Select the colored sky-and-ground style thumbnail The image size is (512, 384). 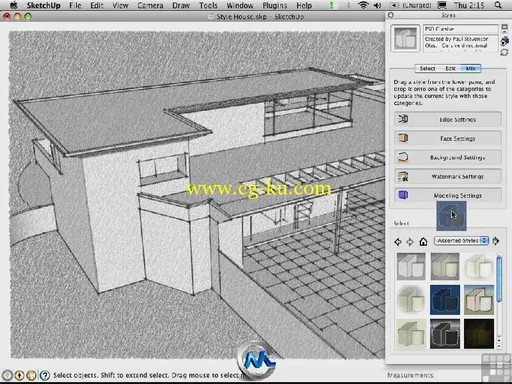(479, 299)
